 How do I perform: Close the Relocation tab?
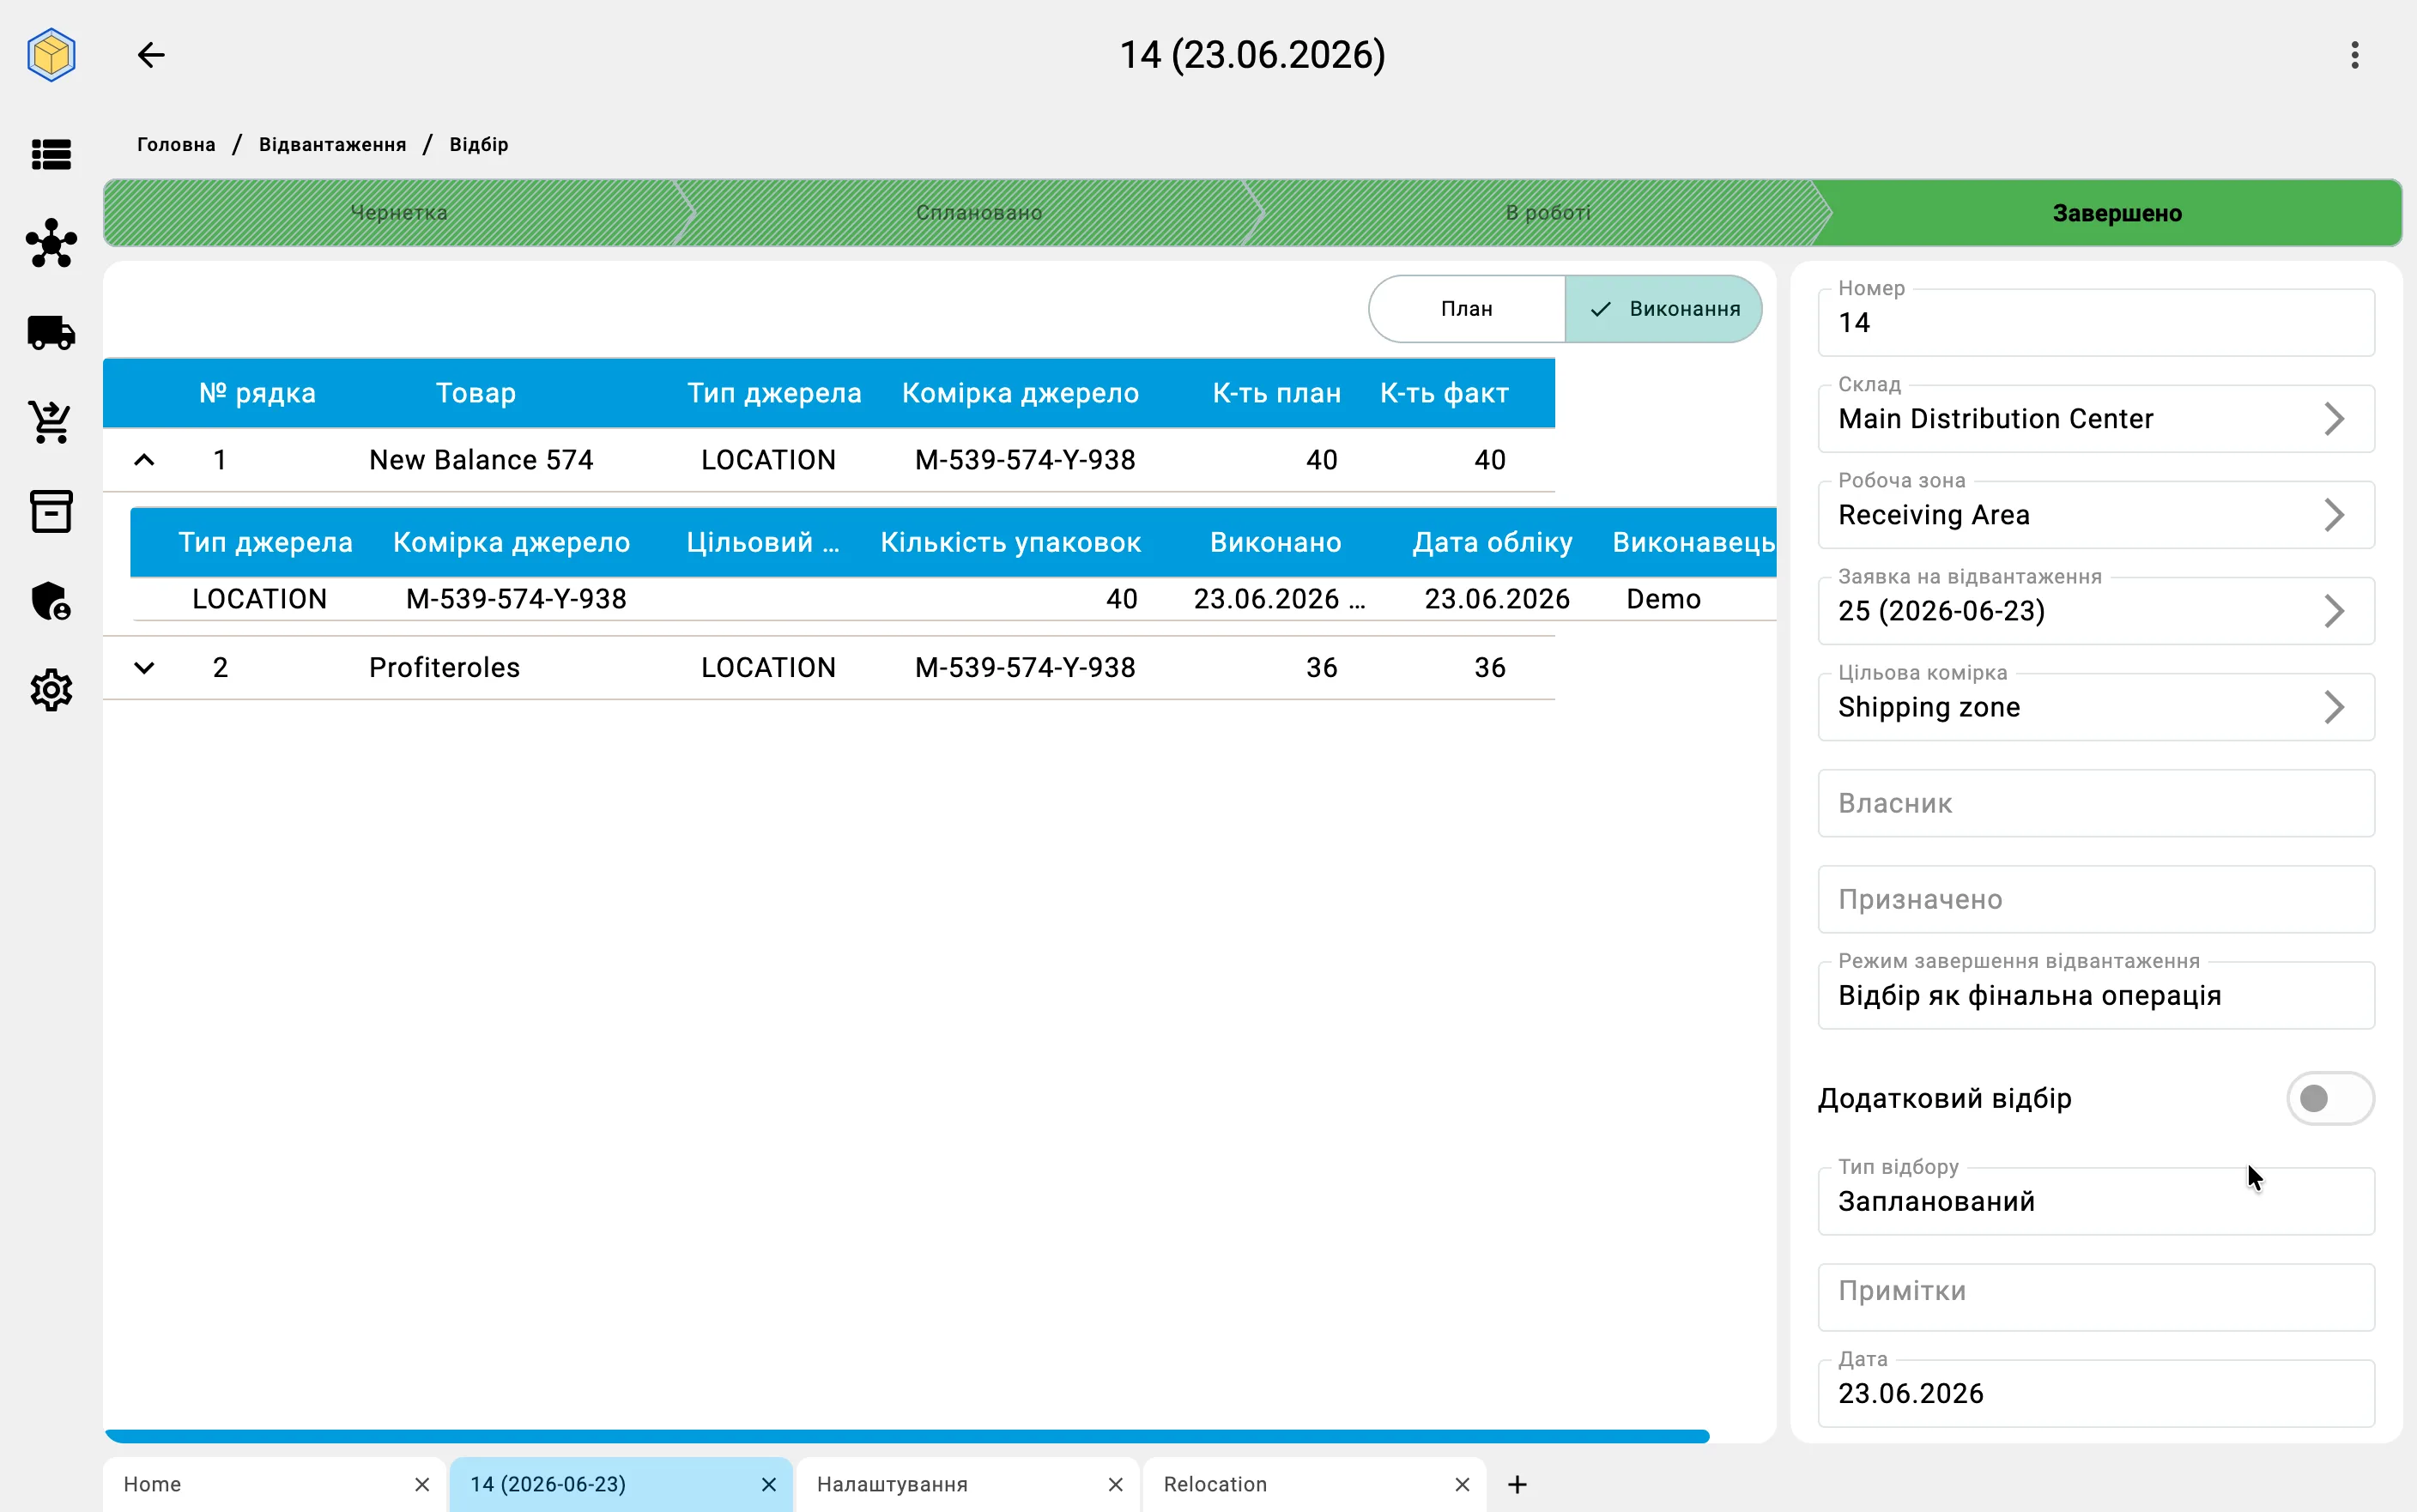click(1462, 1484)
